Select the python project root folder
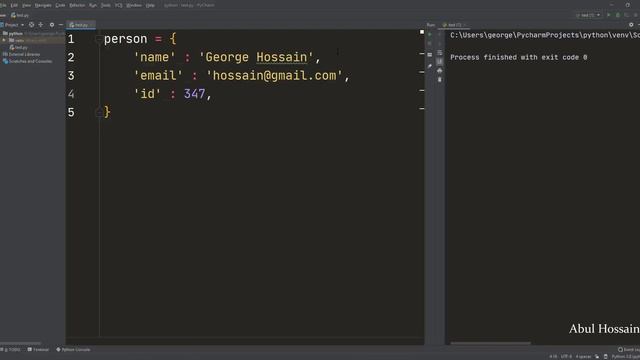 16,33
